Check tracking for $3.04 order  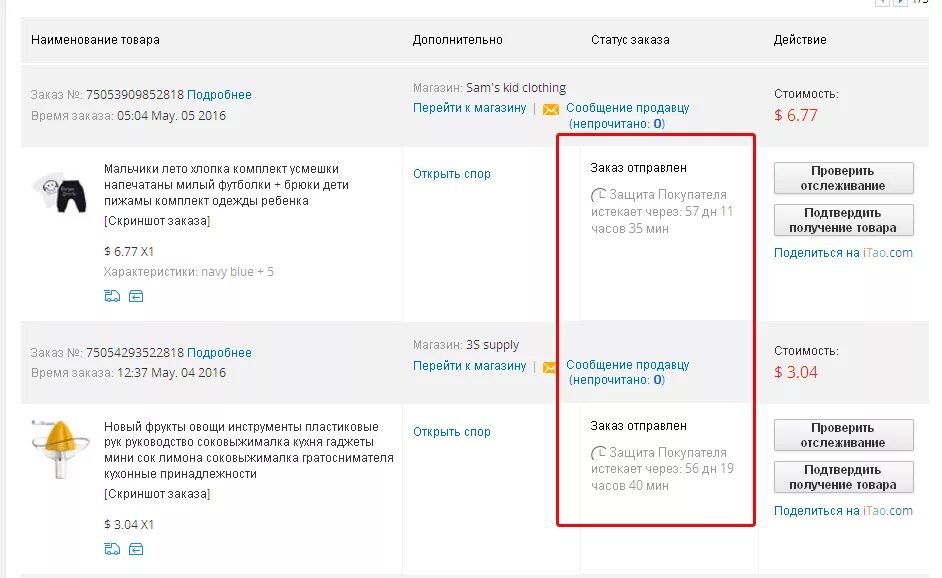843,435
